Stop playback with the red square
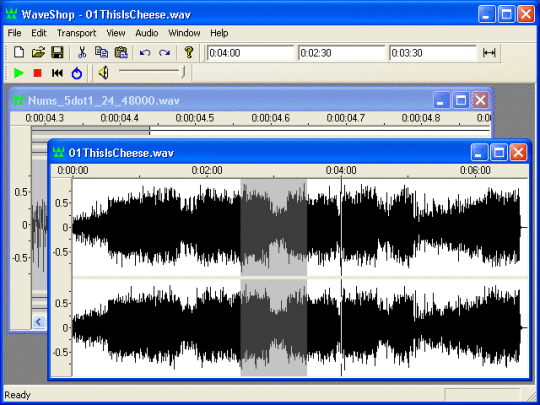 click(38, 73)
